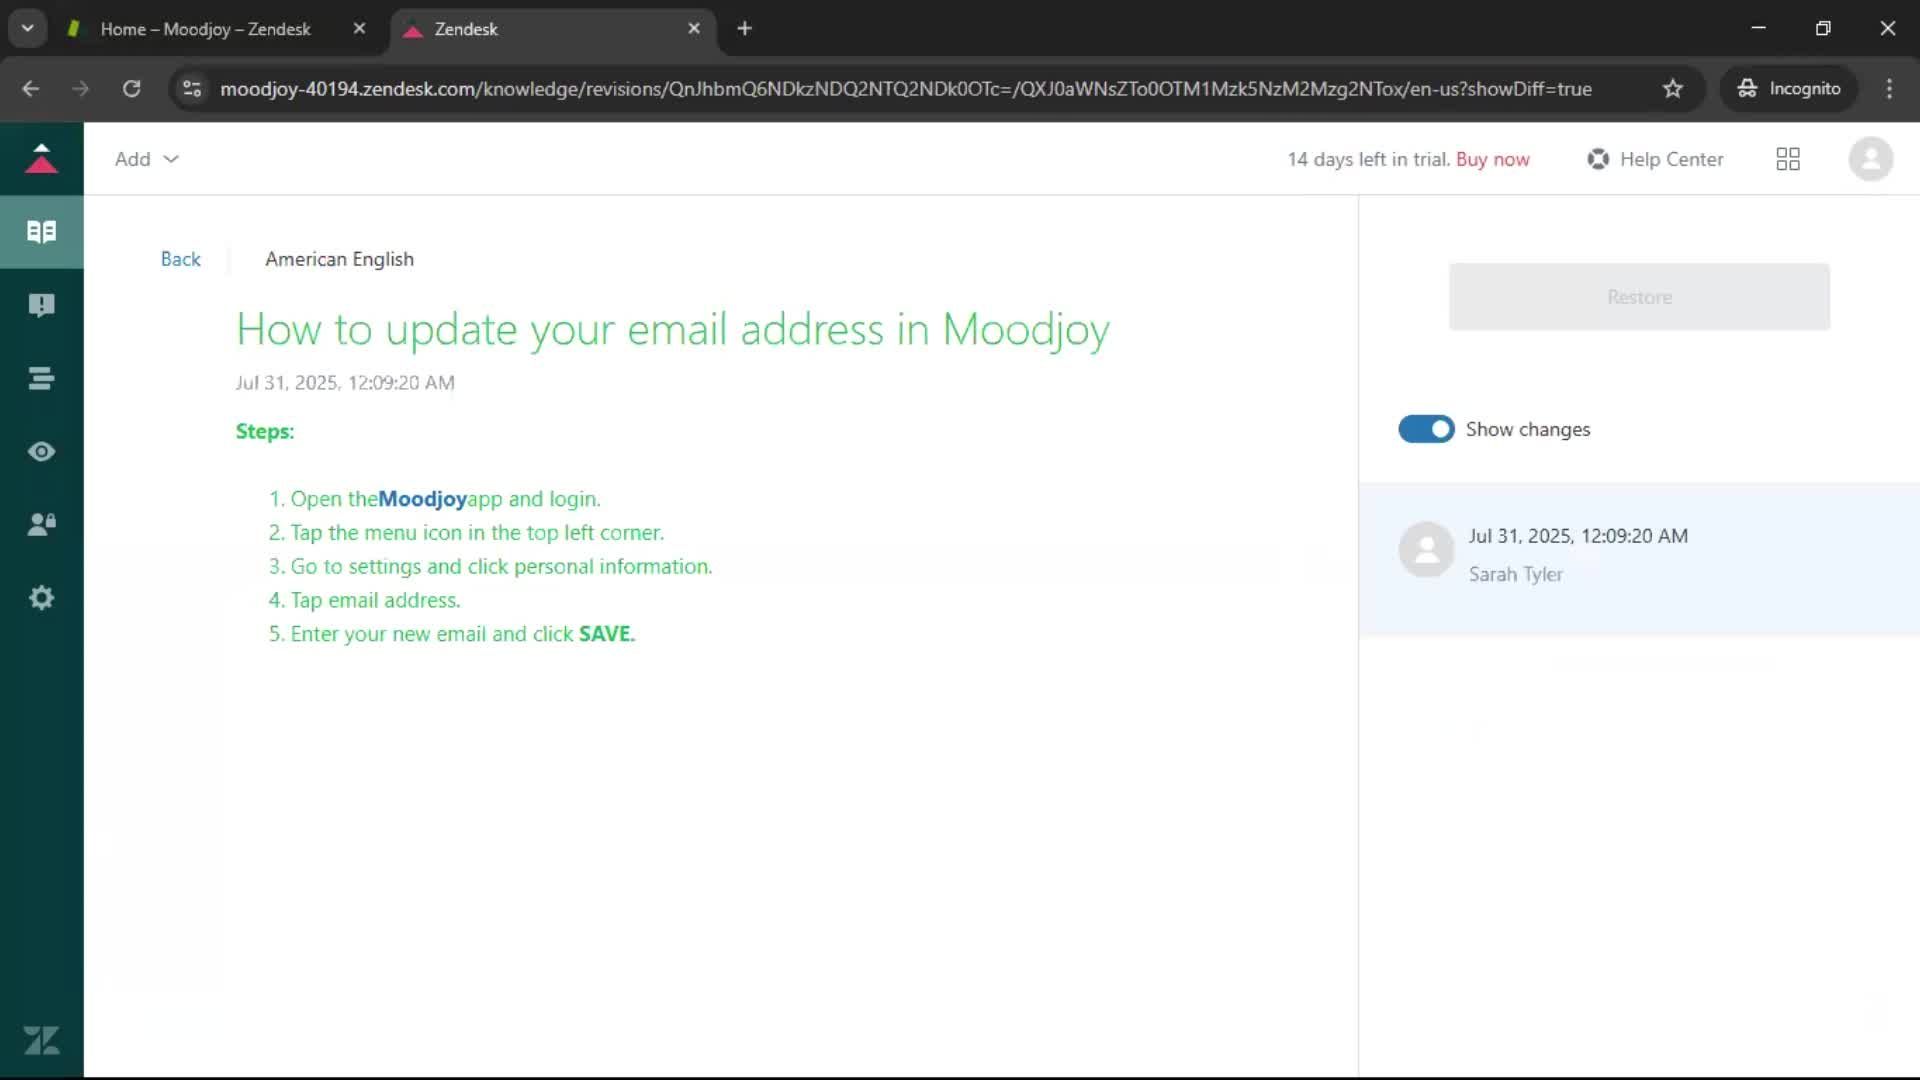Viewport: 1920px width, 1080px height.
Task: Click '14 days left in trial' text
Action: coord(1368,159)
